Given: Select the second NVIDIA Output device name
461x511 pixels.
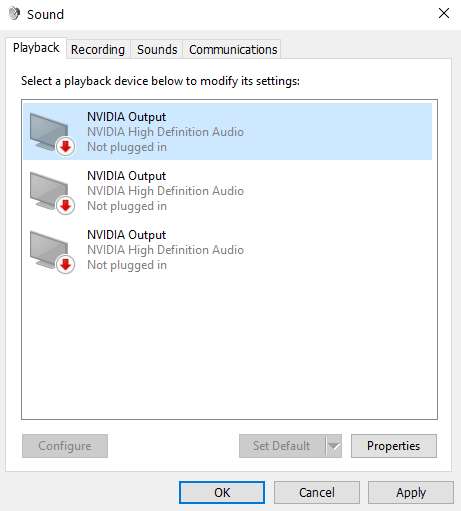Looking at the screenshot, I should (126, 176).
